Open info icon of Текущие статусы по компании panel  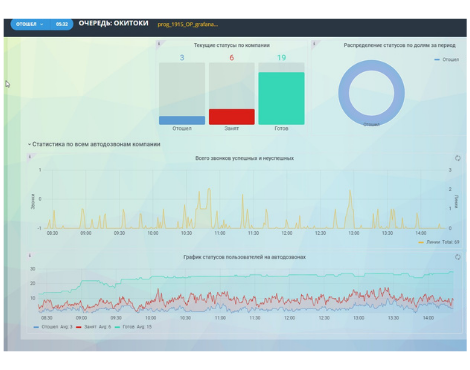[x=159, y=44]
